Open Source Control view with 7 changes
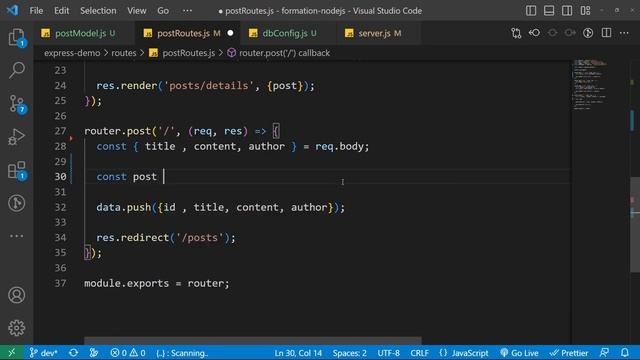640x360 pixels. (x=16, y=104)
